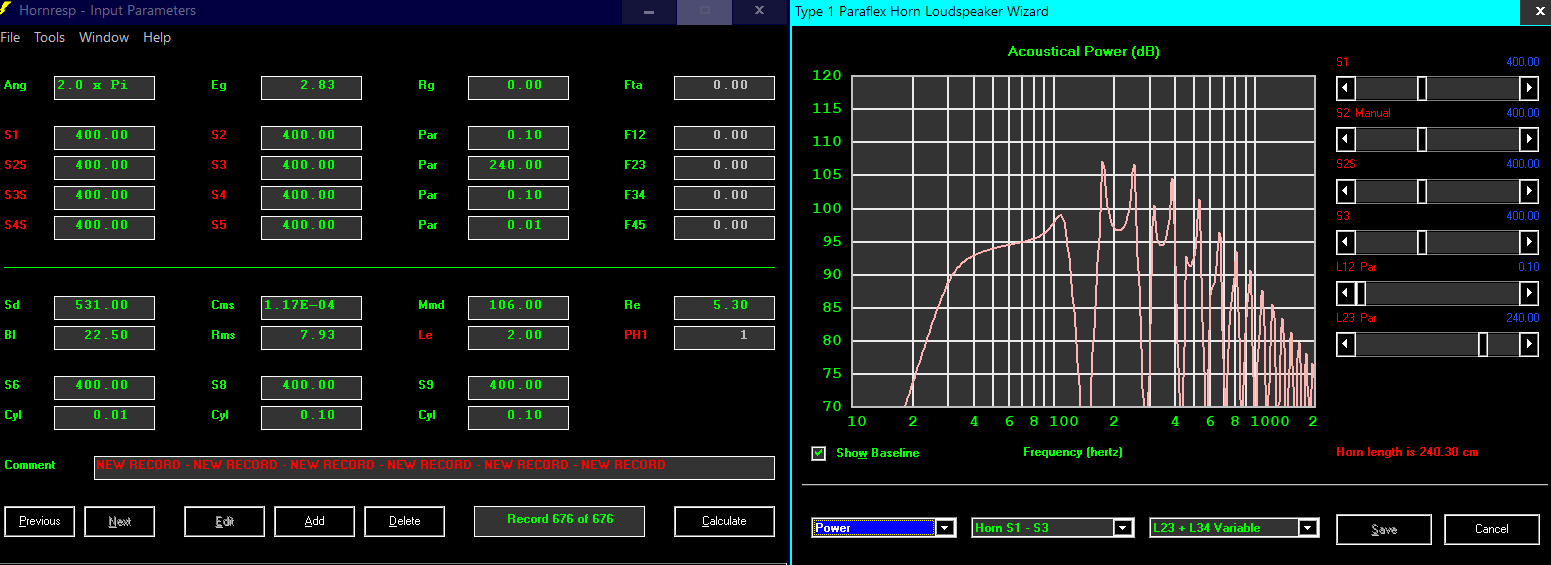Image resolution: width=1551 pixels, height=565 pixels.
Task: Toggle the Show Baseline checkbox
Action: point(819,453)
